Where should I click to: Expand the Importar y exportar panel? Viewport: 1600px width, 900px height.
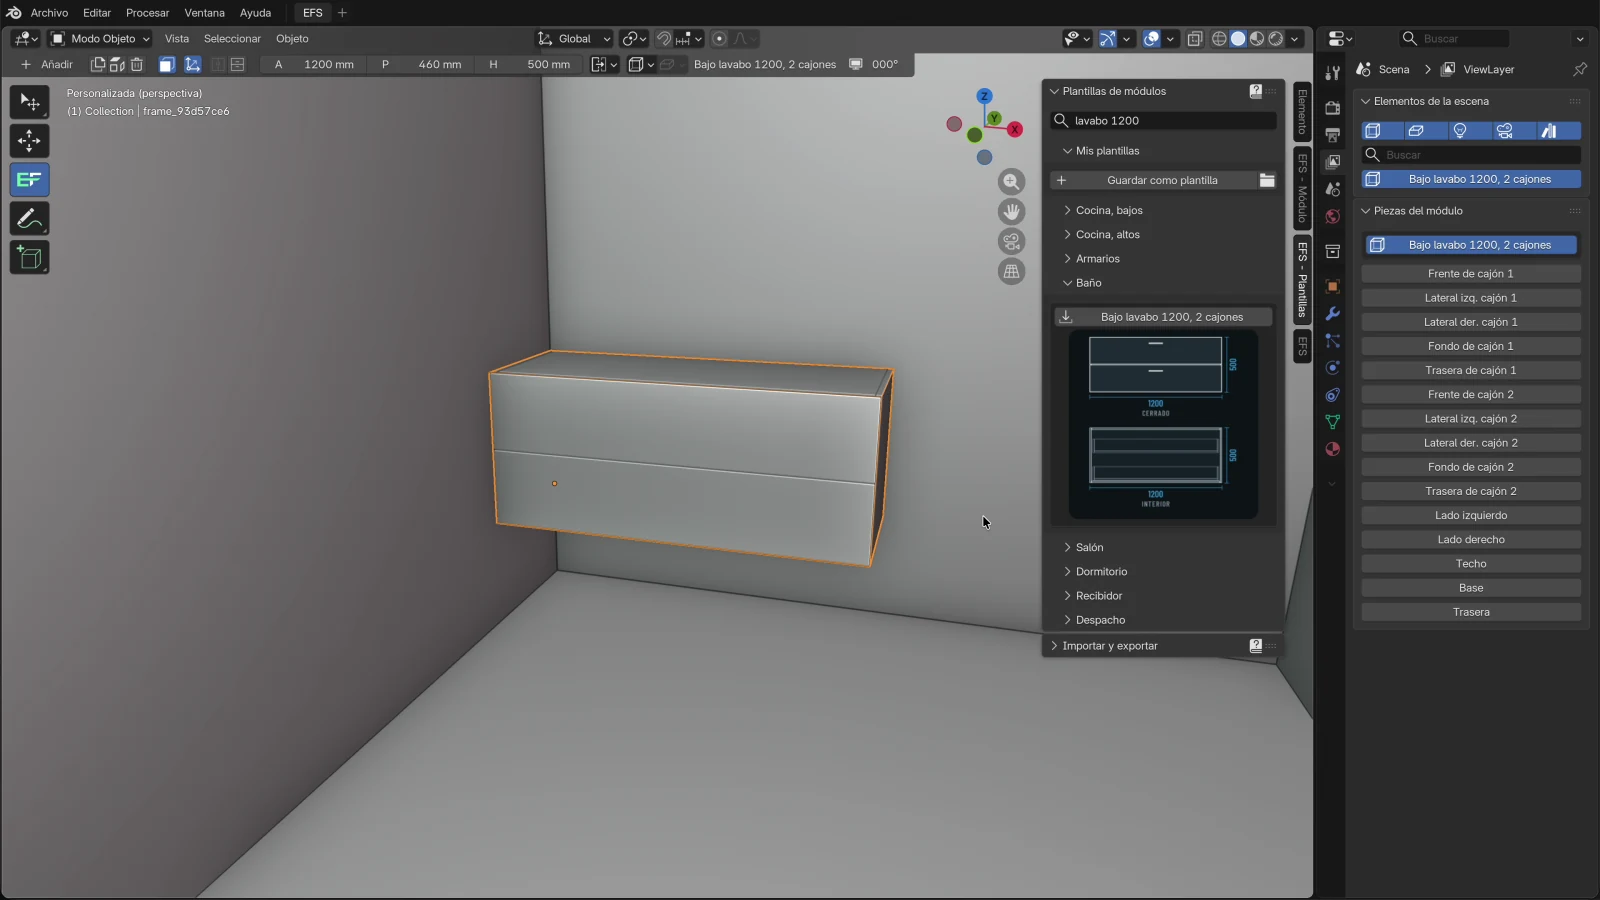click(1109, 646)
